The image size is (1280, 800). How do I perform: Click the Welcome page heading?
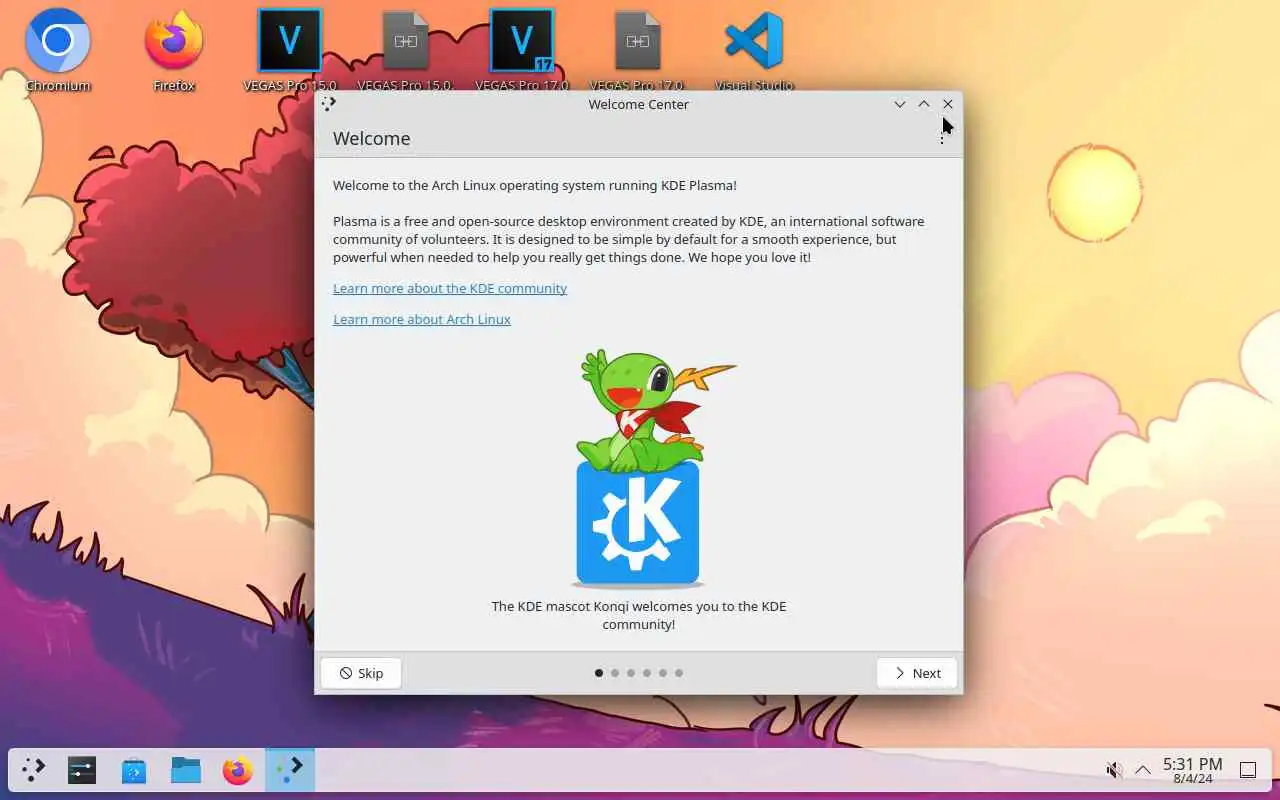pos(372,138)
